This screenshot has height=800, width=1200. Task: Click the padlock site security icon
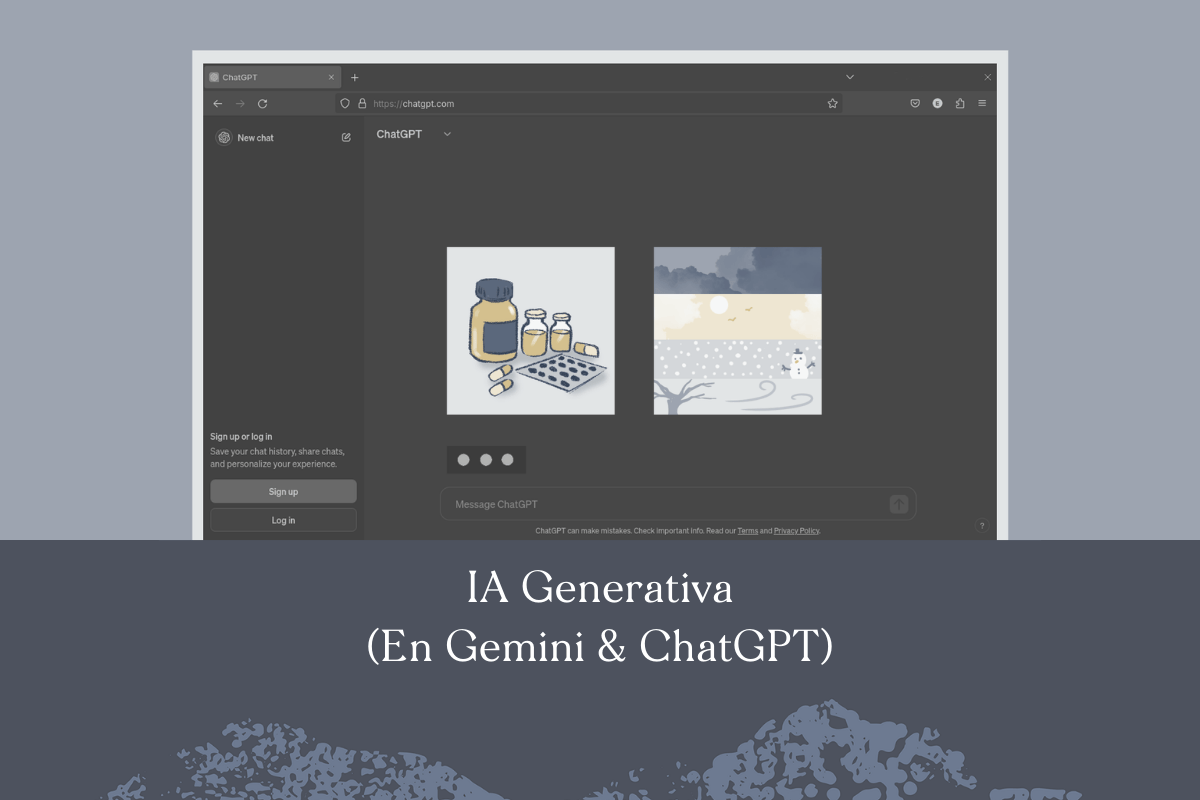pyautogui.click(x=362, y=103)
